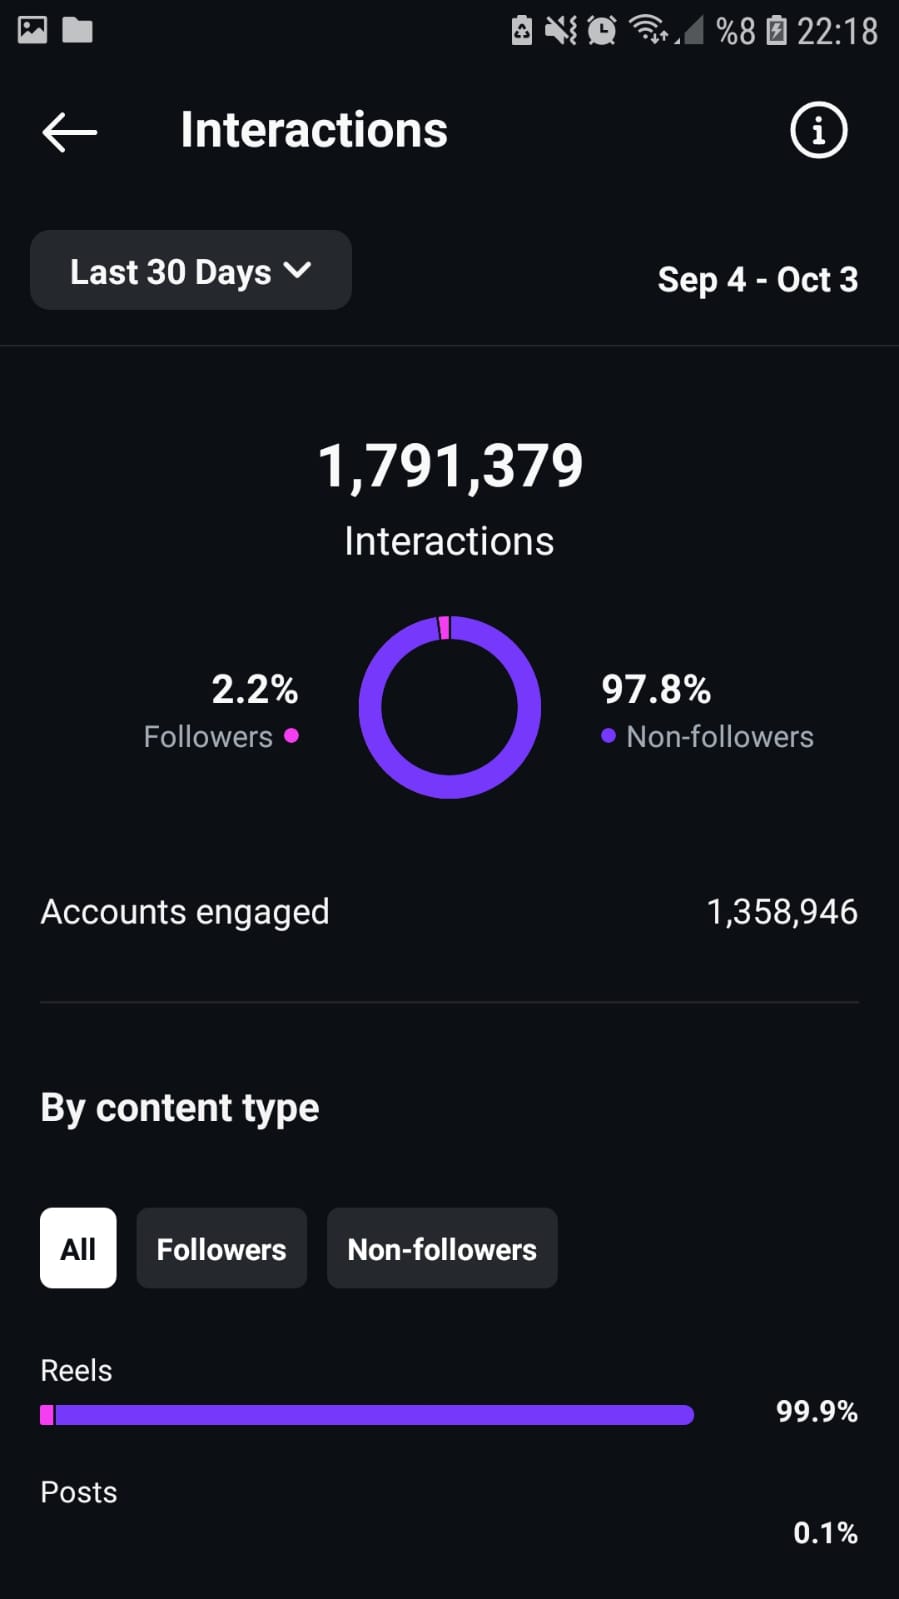Tap the folder icon in status bar

(77, 30)
